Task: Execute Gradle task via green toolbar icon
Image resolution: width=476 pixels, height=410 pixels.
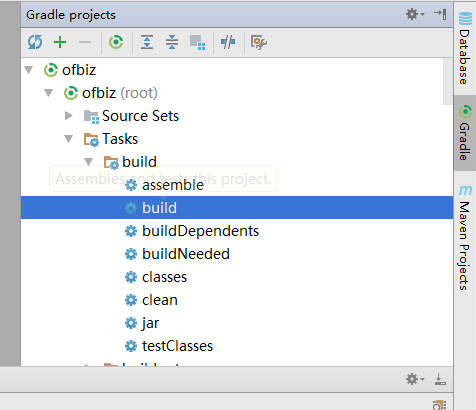Action: click(116, 42)
